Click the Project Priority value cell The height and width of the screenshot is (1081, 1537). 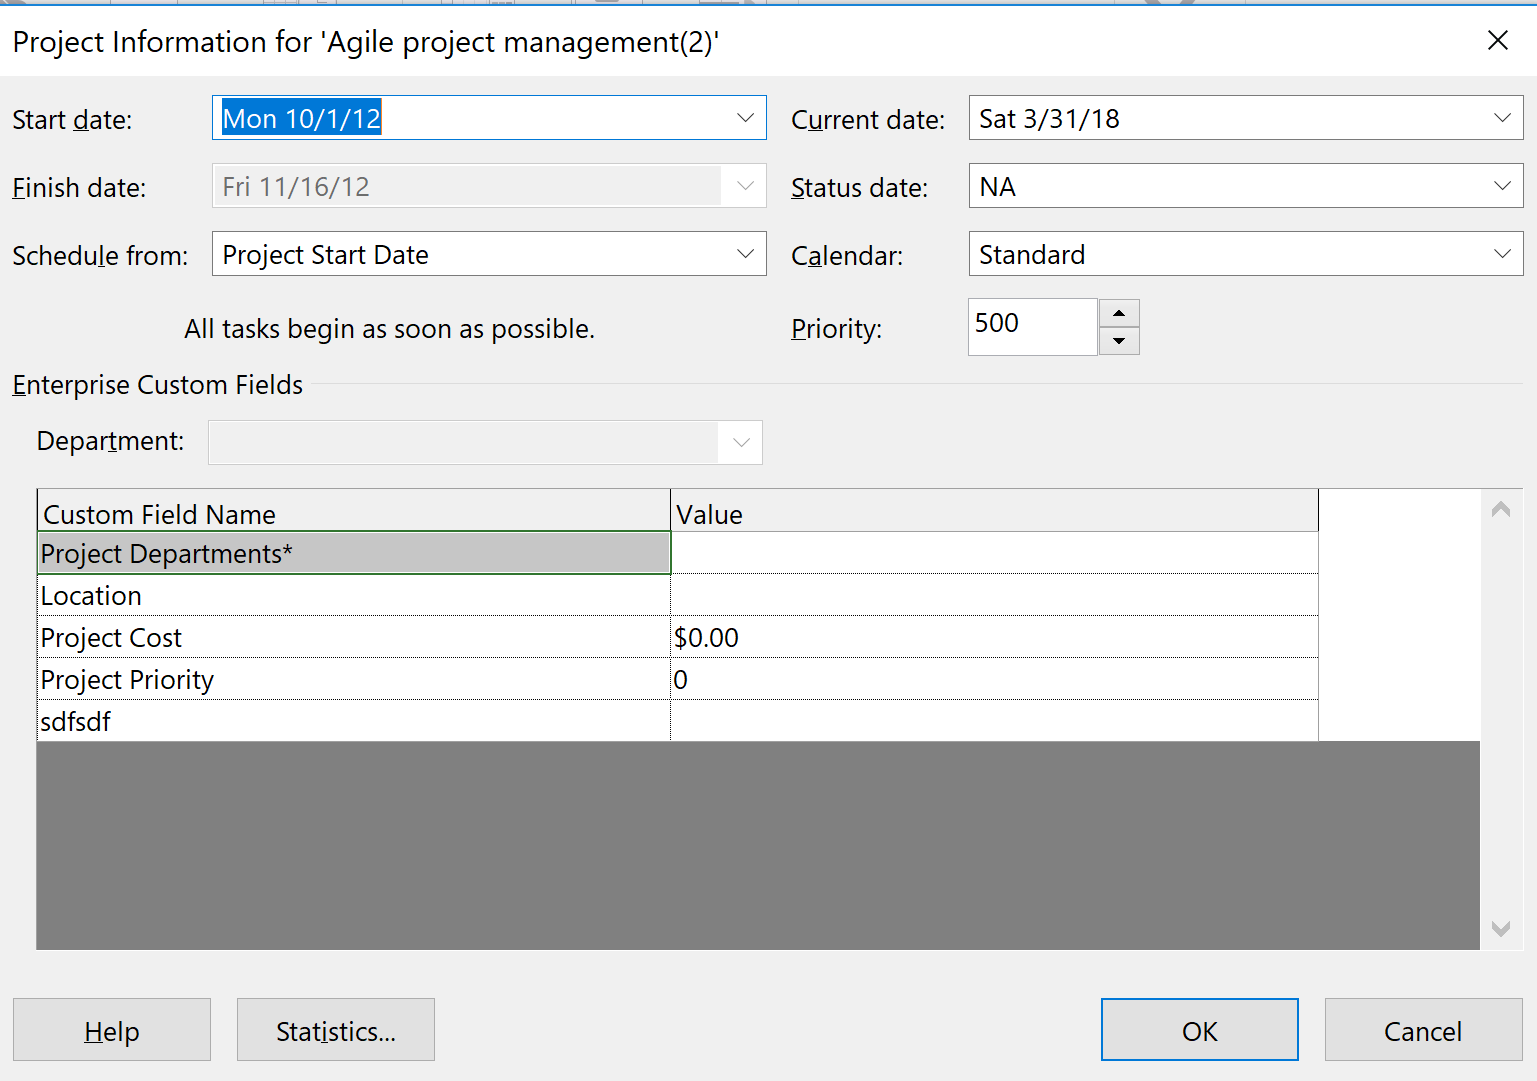[x=993, y=680]
